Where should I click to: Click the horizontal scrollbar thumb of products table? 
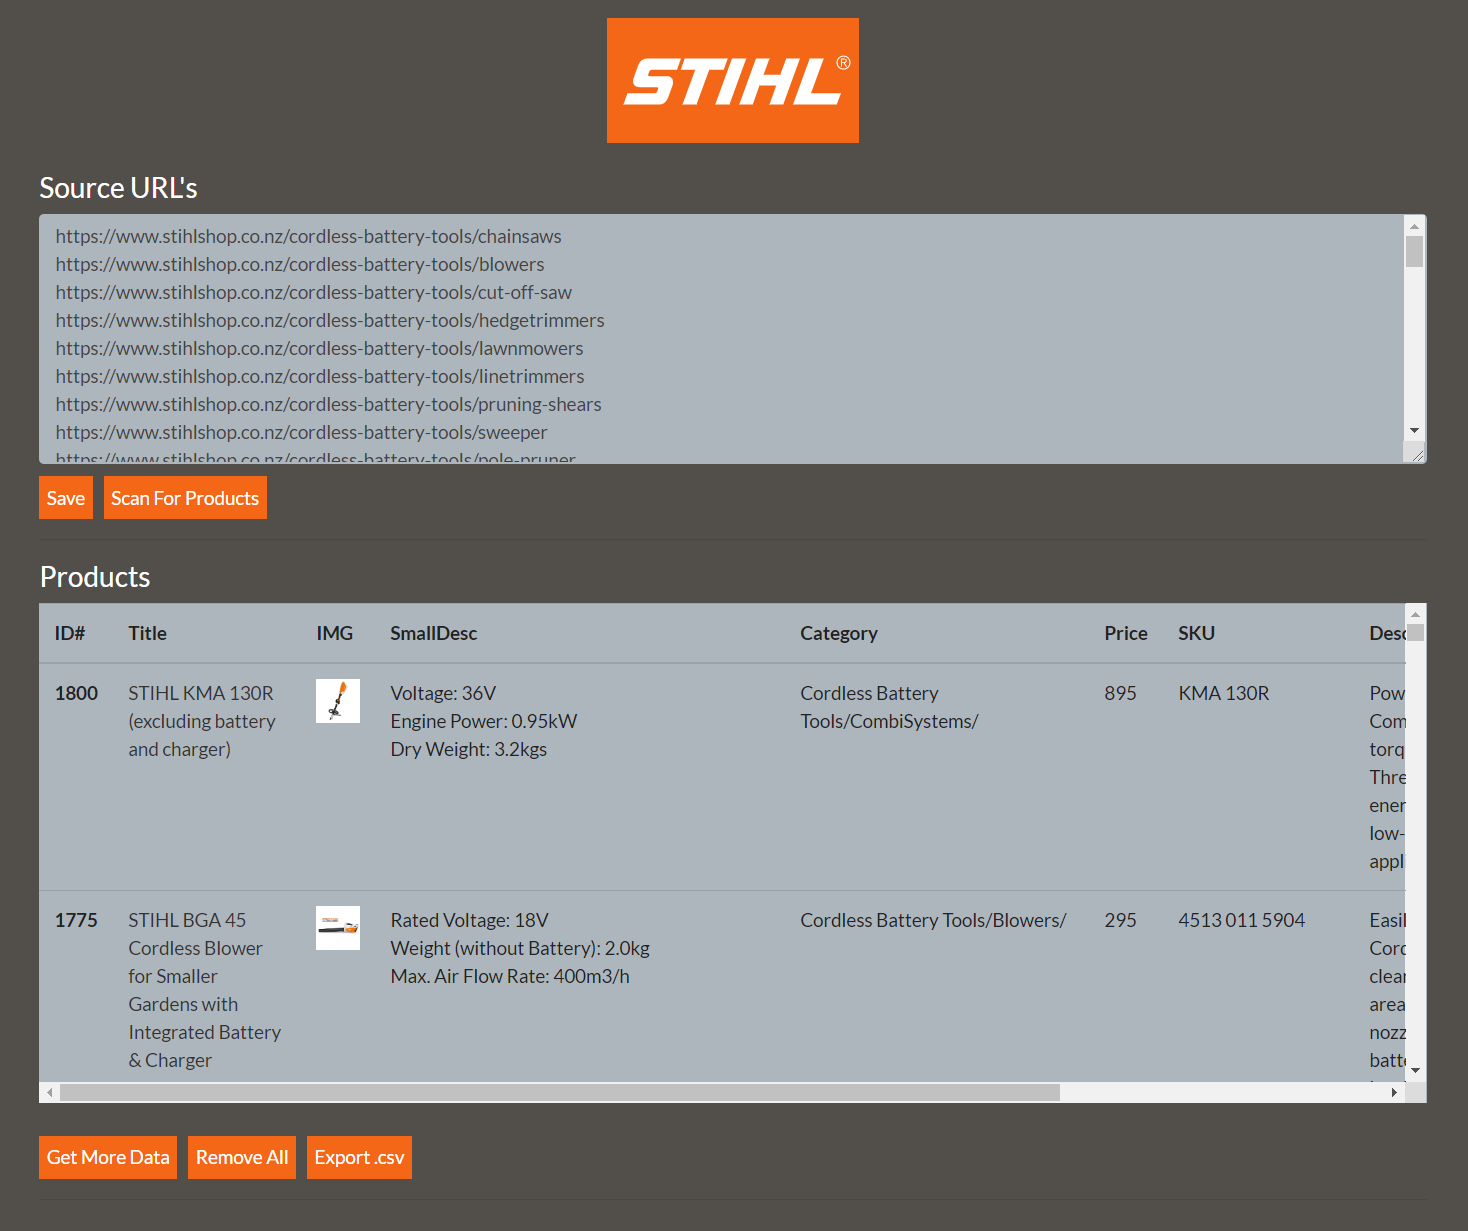(560, 1093)
